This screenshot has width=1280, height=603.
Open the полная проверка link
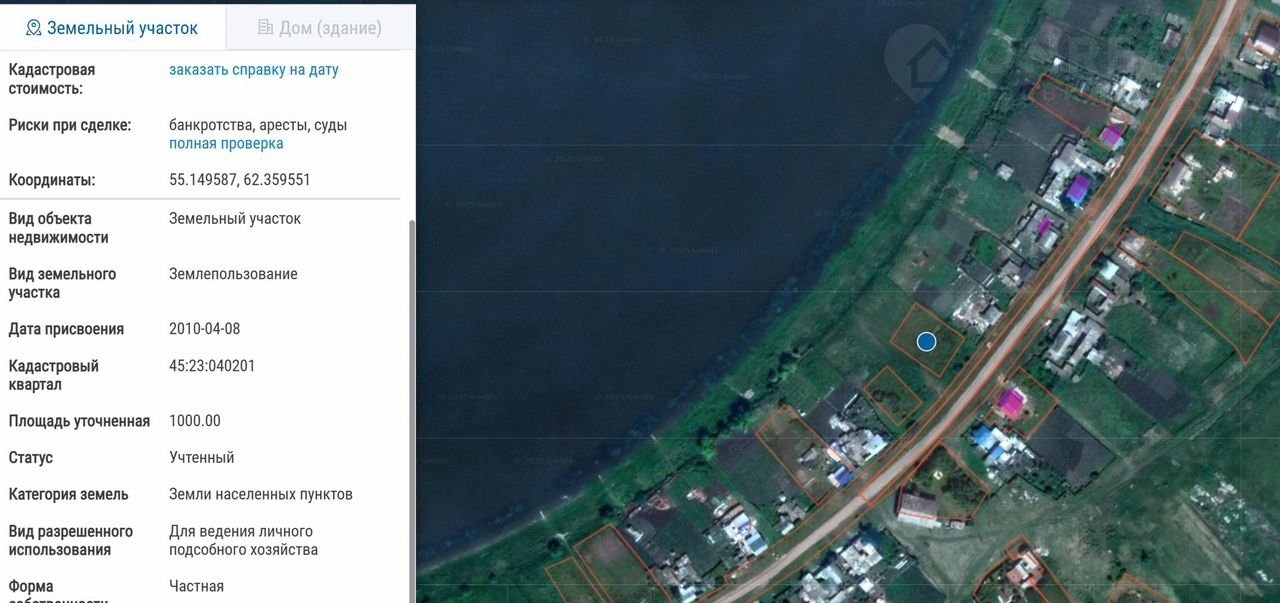pyautogui.click(x=226, y=144)
